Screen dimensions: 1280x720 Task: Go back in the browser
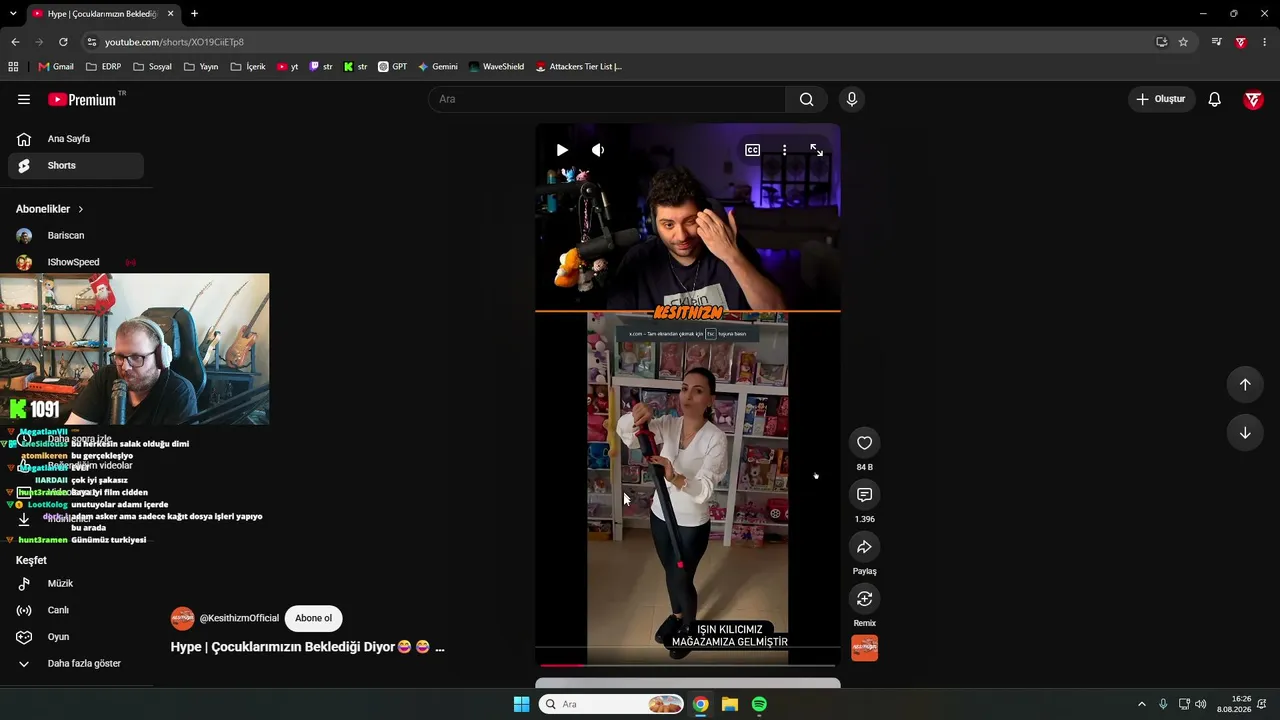[15, 42]
